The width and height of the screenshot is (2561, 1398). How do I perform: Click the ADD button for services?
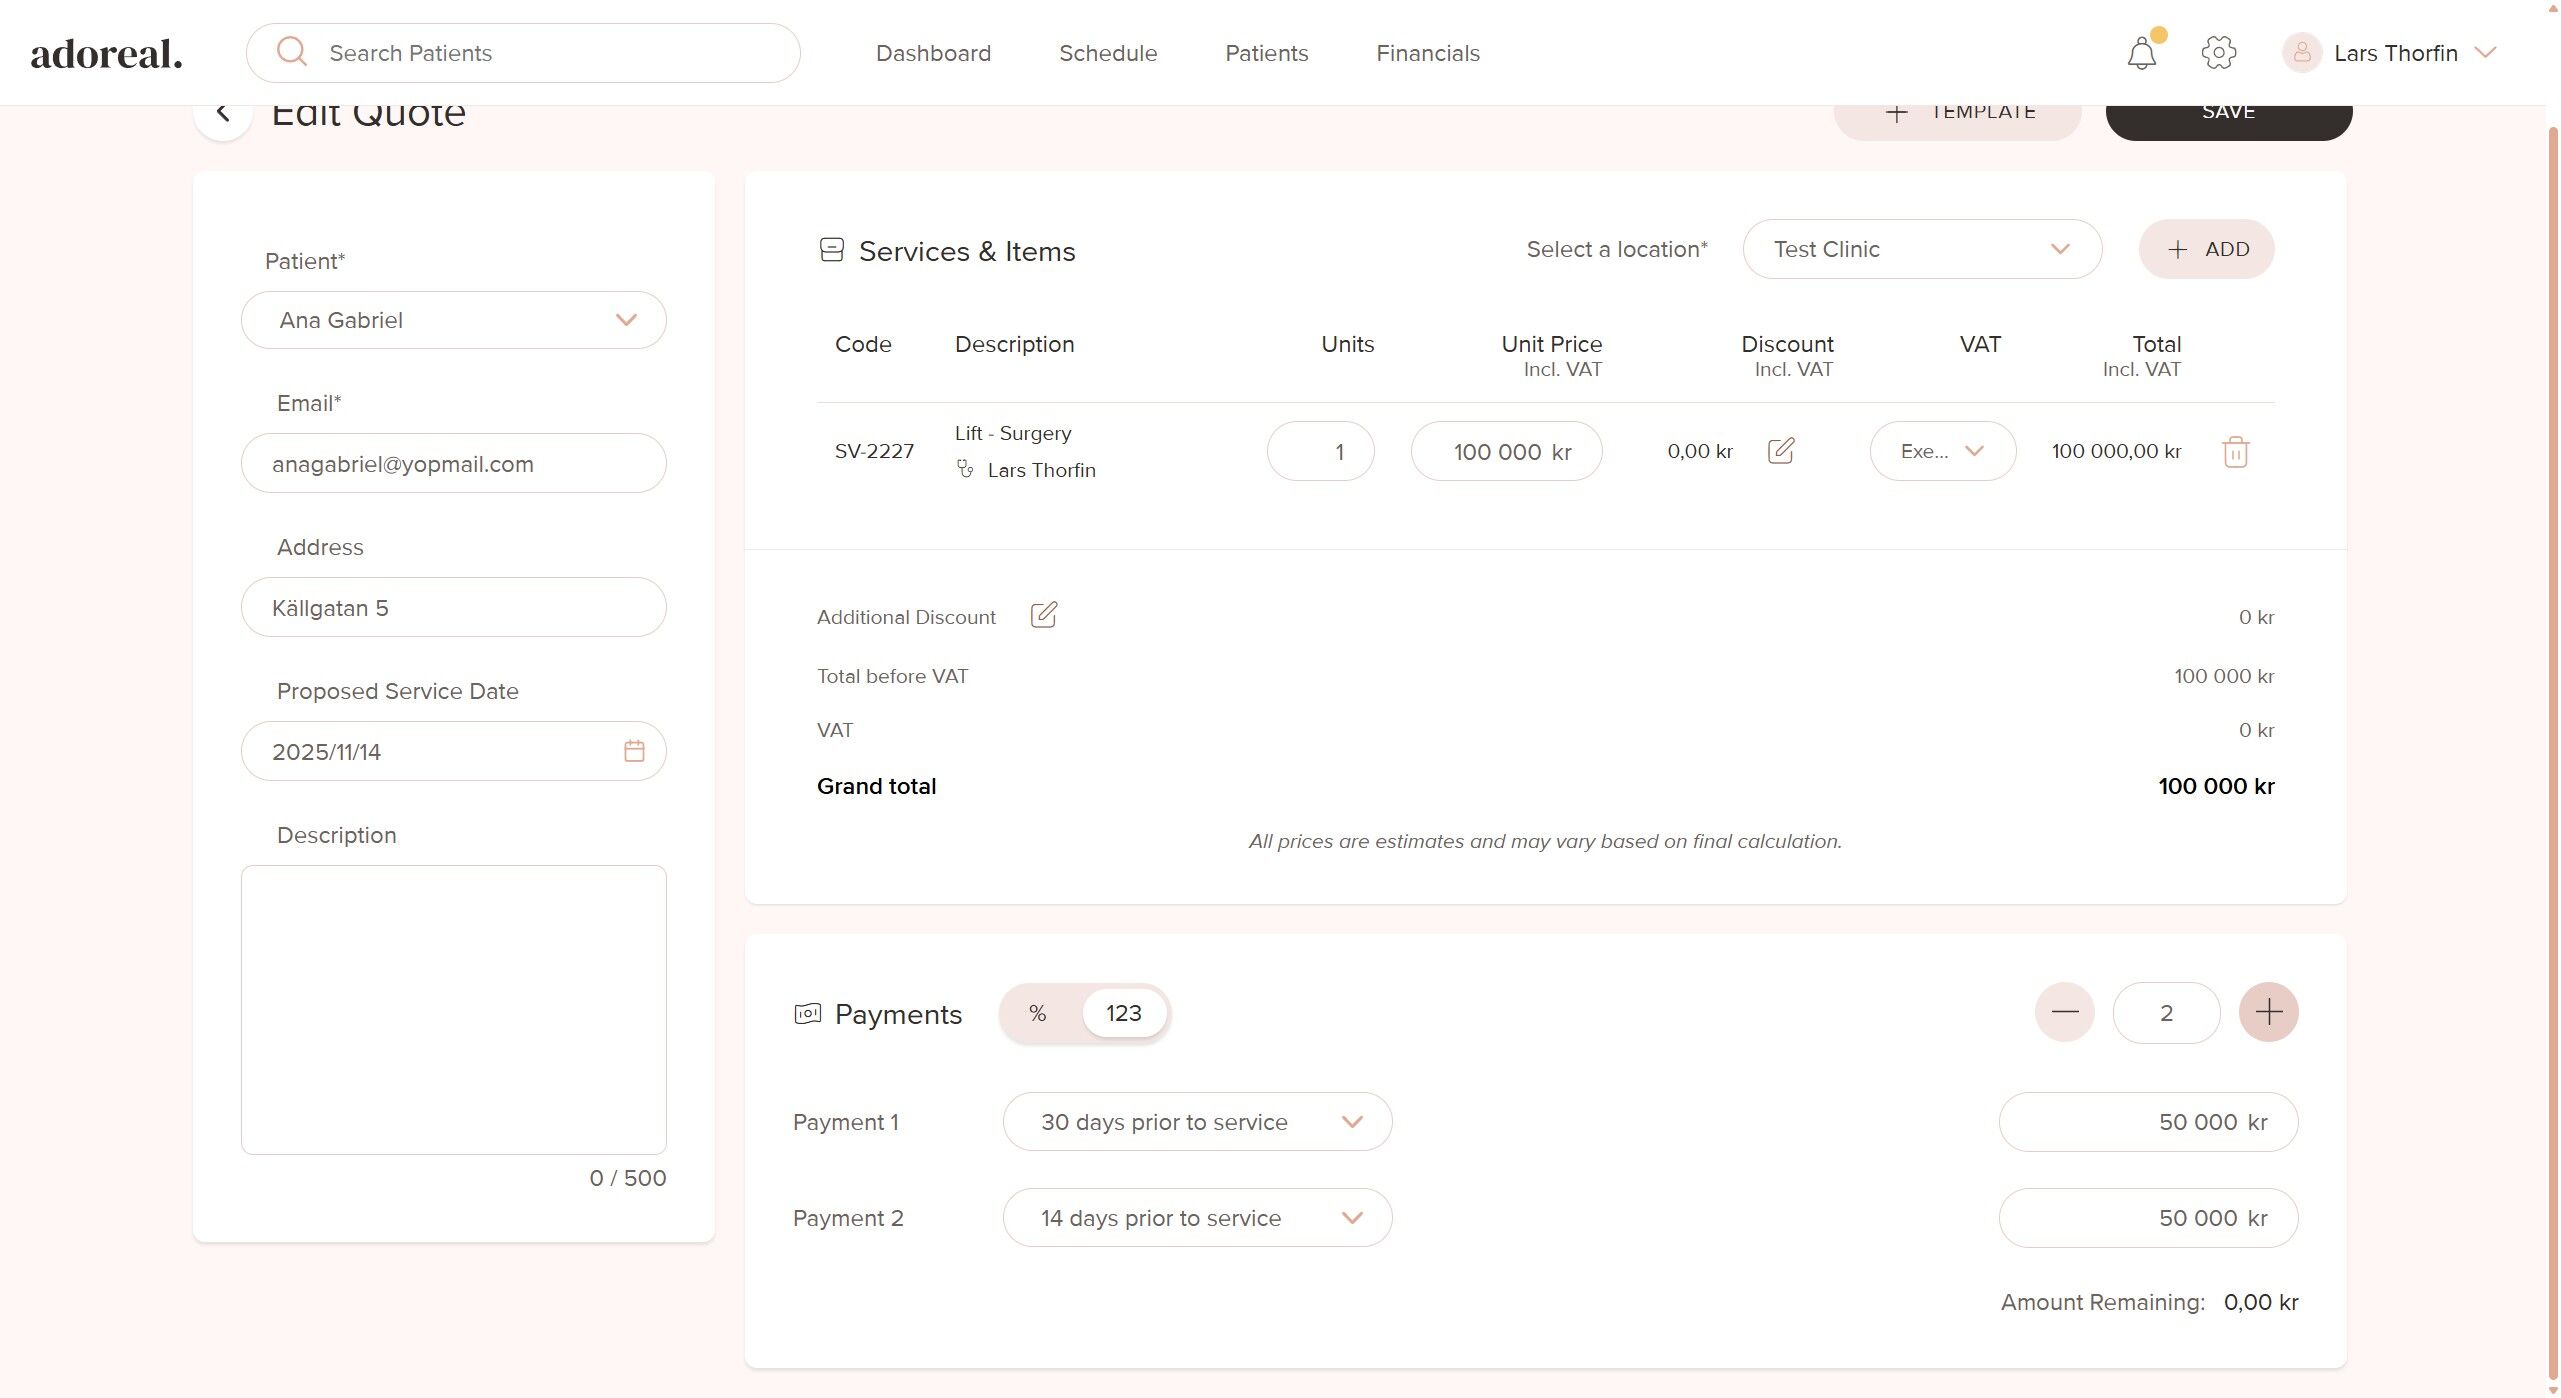pos(2206,249)
